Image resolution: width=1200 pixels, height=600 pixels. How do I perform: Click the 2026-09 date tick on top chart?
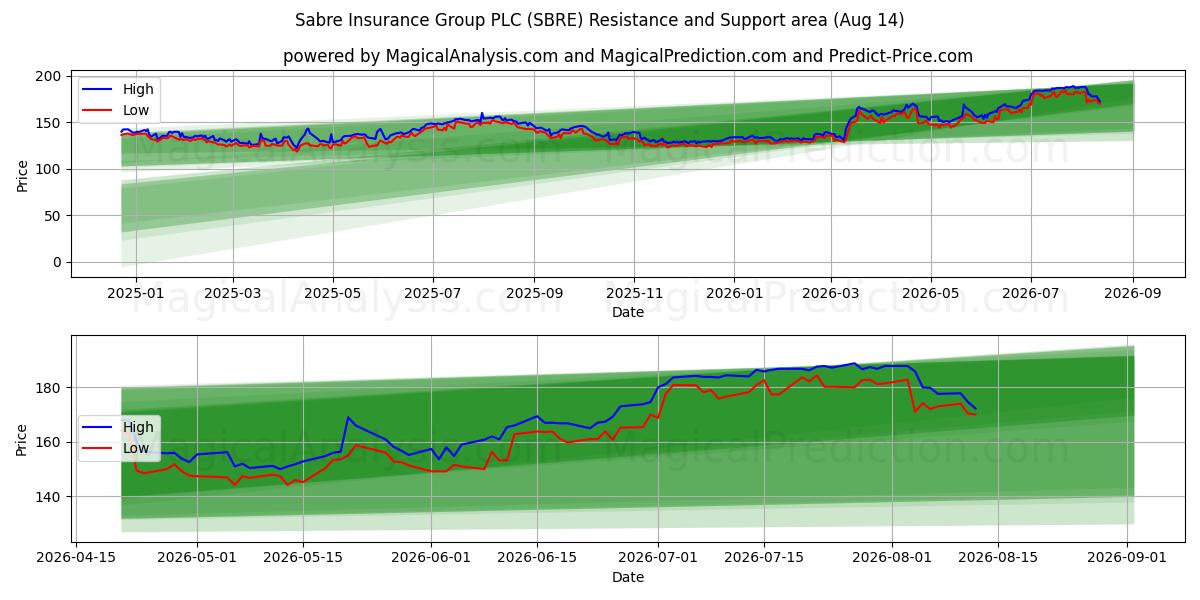click(1133, 294)
